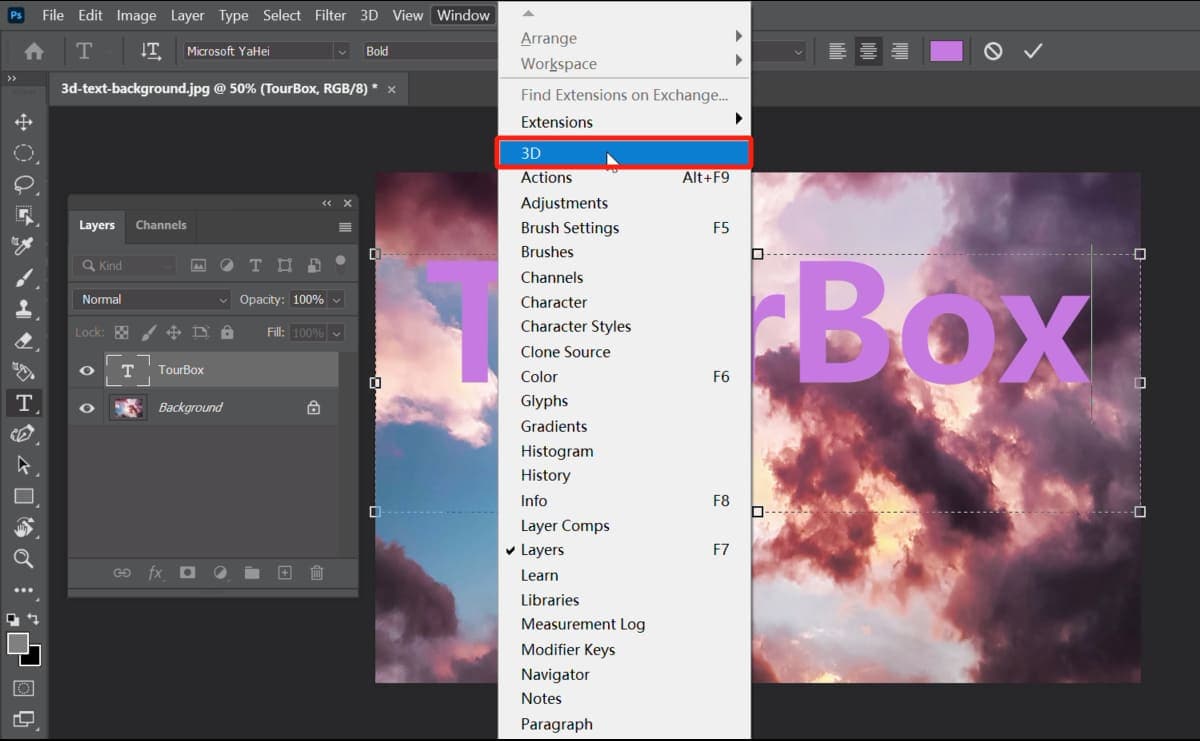Screen dimensions: 1200x741
Task: Select the Move tool
Action: pyautogui.click(x=23, y=122)
